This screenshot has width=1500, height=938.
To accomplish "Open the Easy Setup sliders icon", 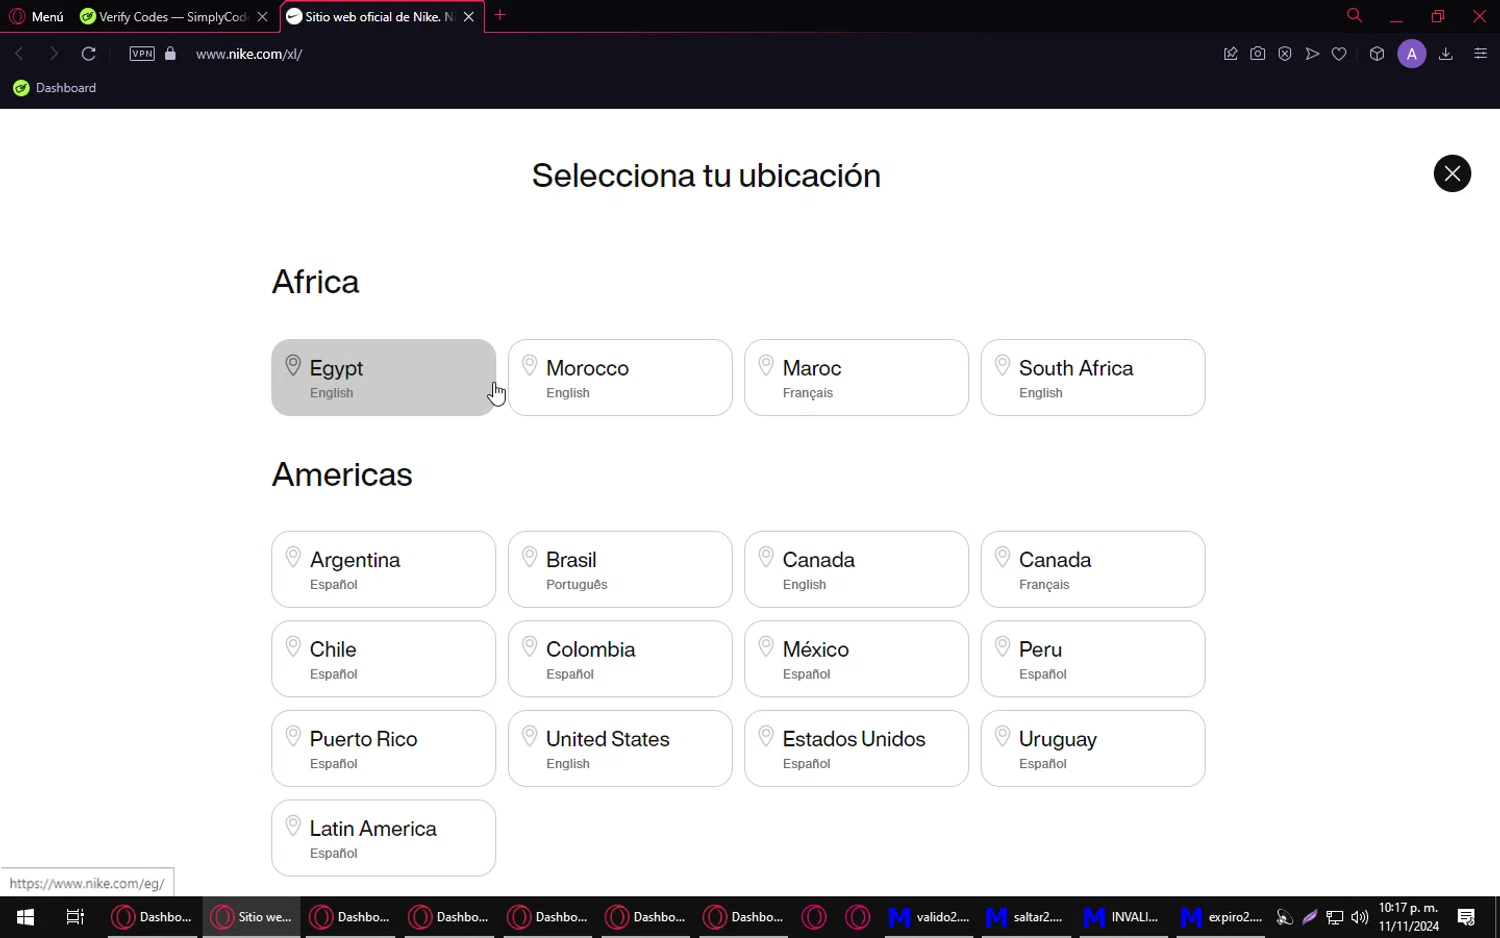I will click(x=1480, y=54).
